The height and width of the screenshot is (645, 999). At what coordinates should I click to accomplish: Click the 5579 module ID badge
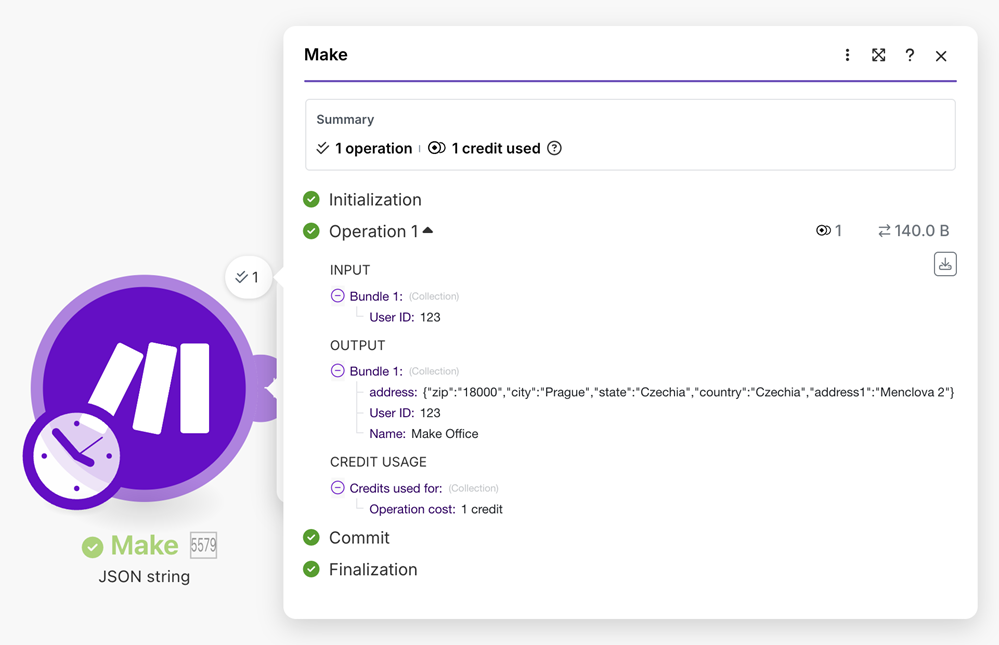pos(203,546)
